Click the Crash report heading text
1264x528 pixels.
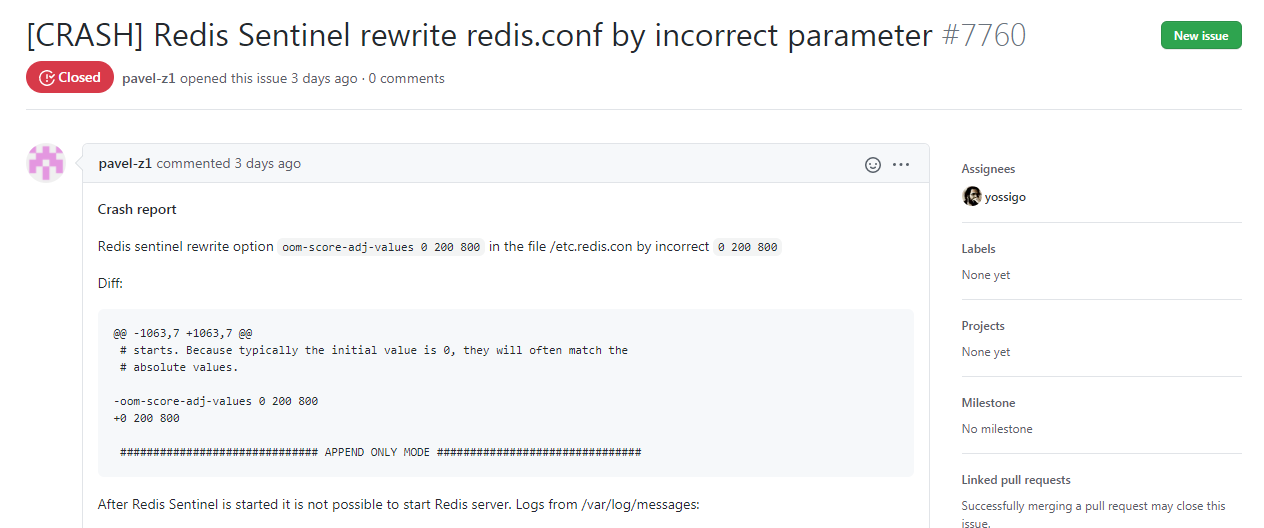click(x=137, y=209)
